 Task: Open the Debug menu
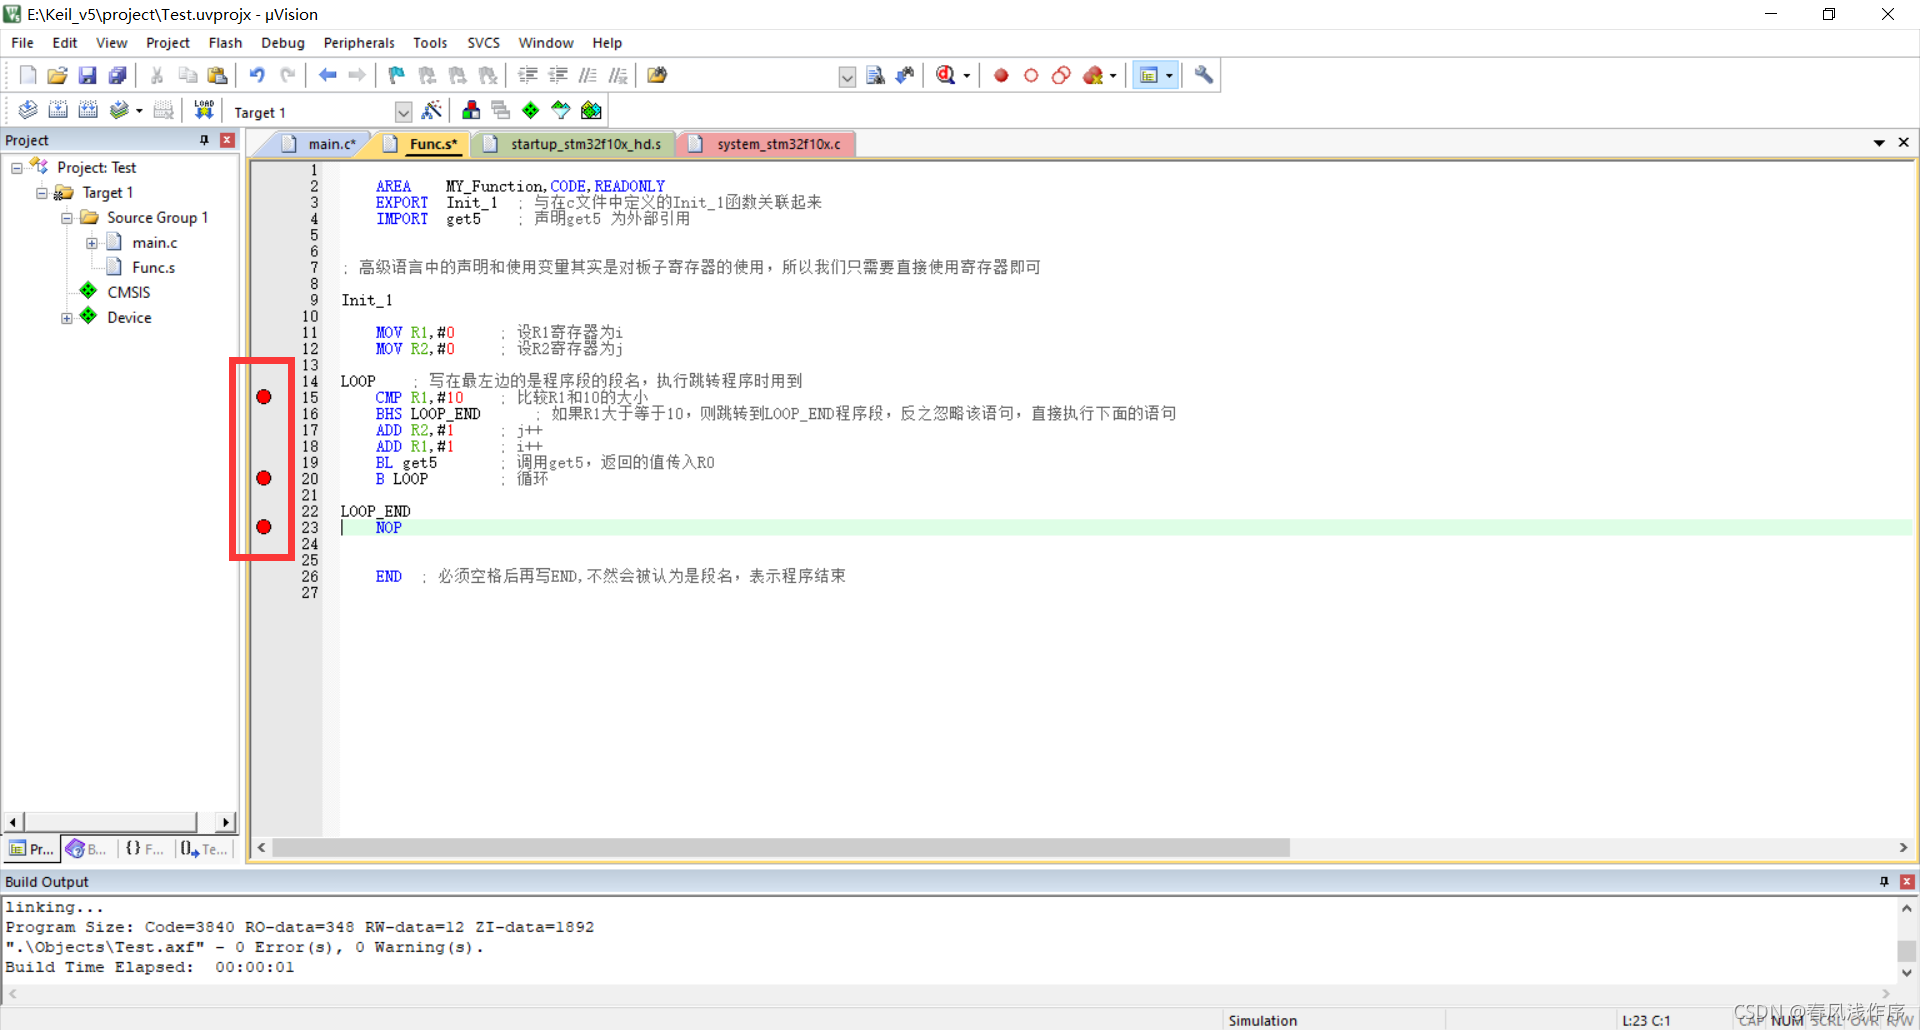283,43
